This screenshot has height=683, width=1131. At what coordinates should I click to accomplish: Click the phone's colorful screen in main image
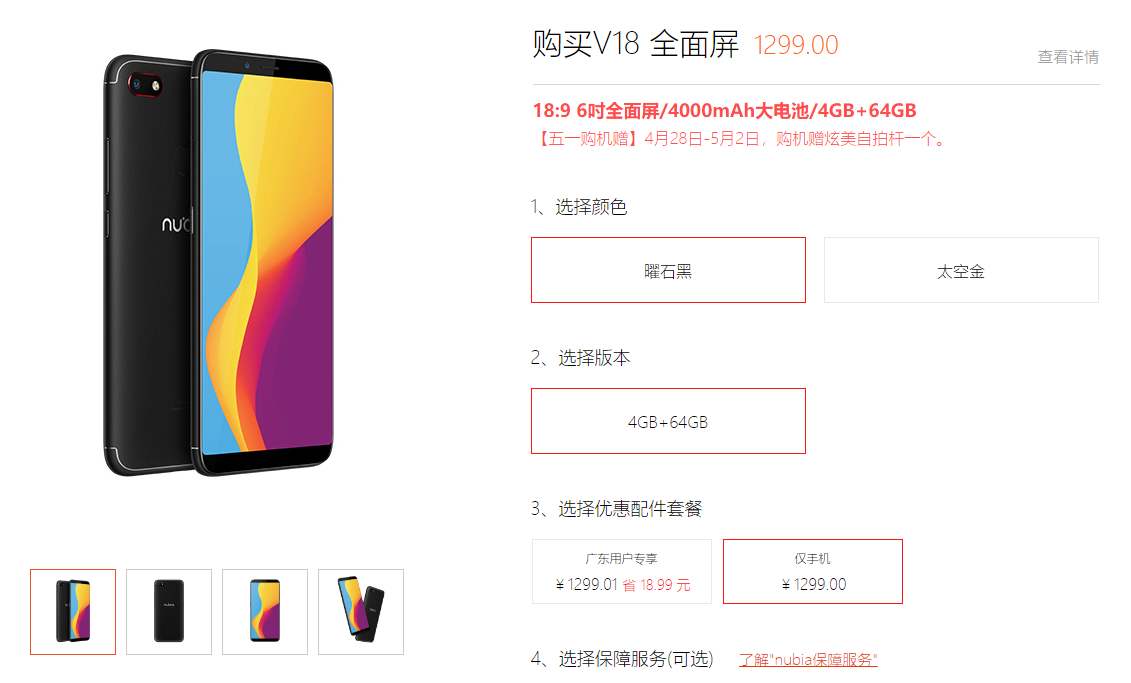(x=267, y=261)
